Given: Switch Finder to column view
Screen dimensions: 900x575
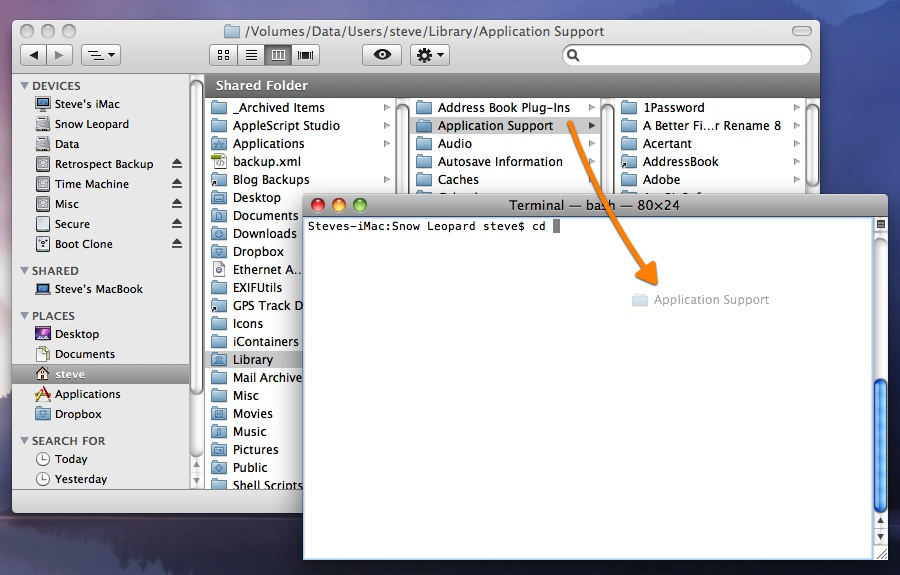Looking at the screenshot, I should coord(278,55).
